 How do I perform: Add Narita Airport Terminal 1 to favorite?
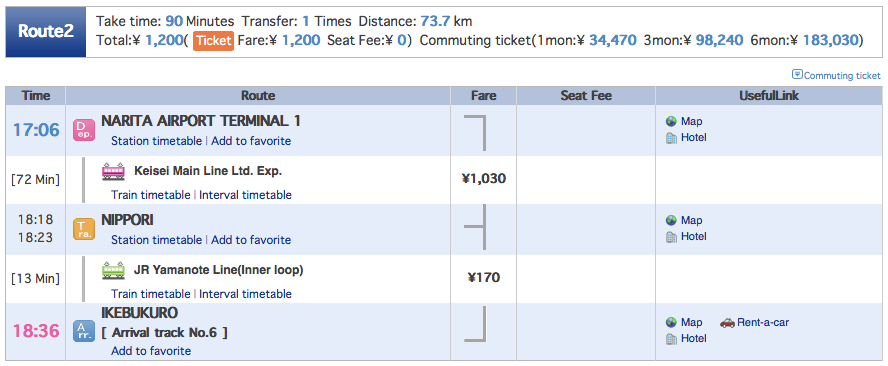coord(251,141)
